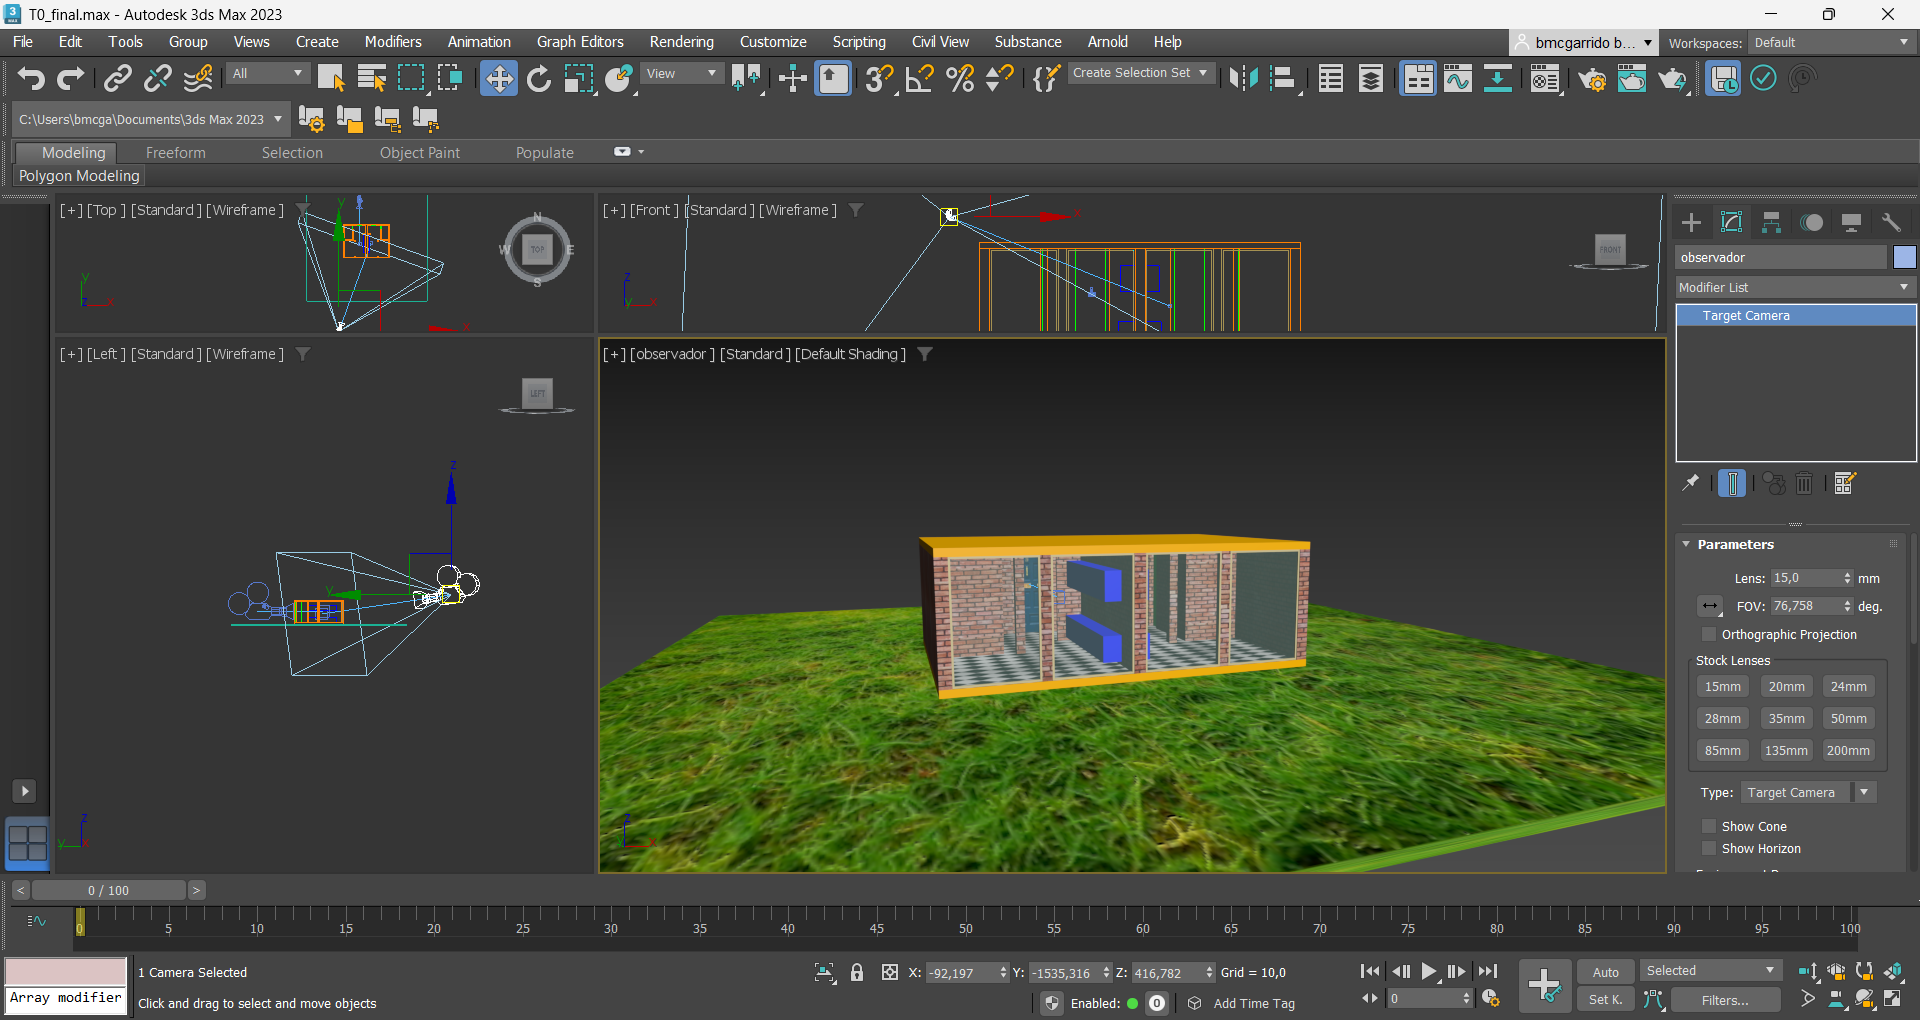Choose the 35mm stock lens button
The height and width of the screenshot is (1020, 1920).
click(1786, 719)
